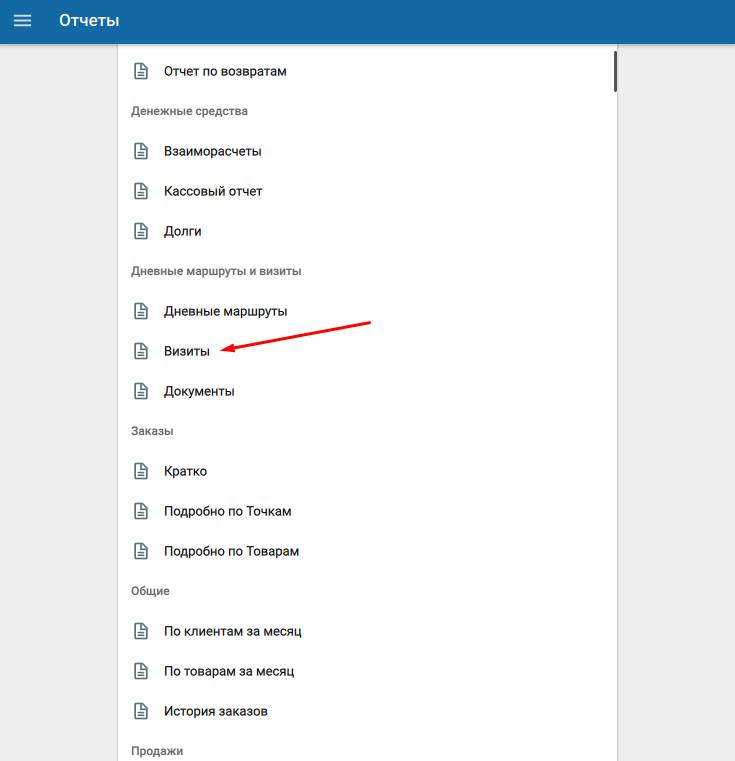The height and width of the screenshot is (761, 735).
Task: Open Подробно по Точкам orders report
Action: pyautogui.click(x=227, y=511)
